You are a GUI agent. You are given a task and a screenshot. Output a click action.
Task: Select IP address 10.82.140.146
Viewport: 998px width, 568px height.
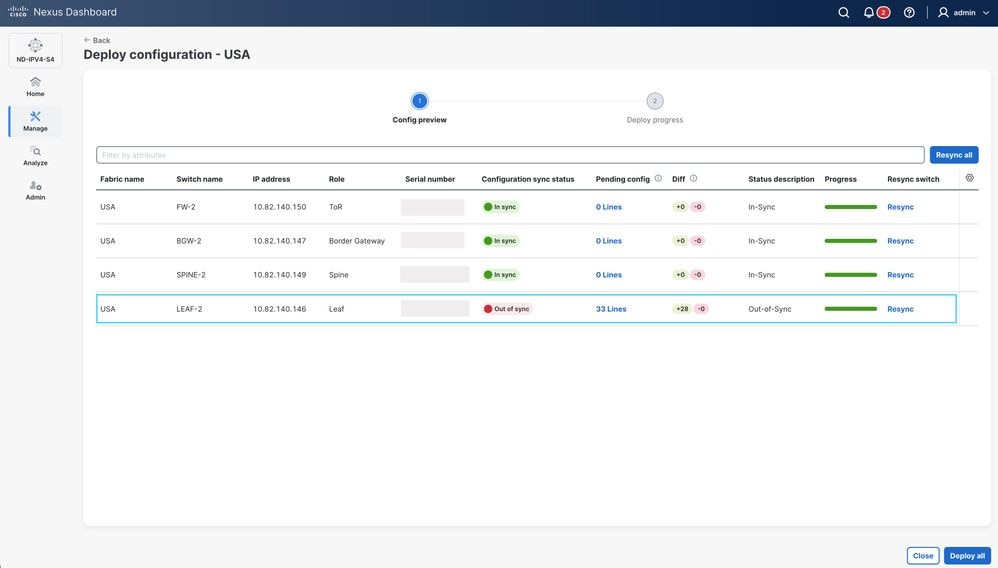[x=279, y=309]
